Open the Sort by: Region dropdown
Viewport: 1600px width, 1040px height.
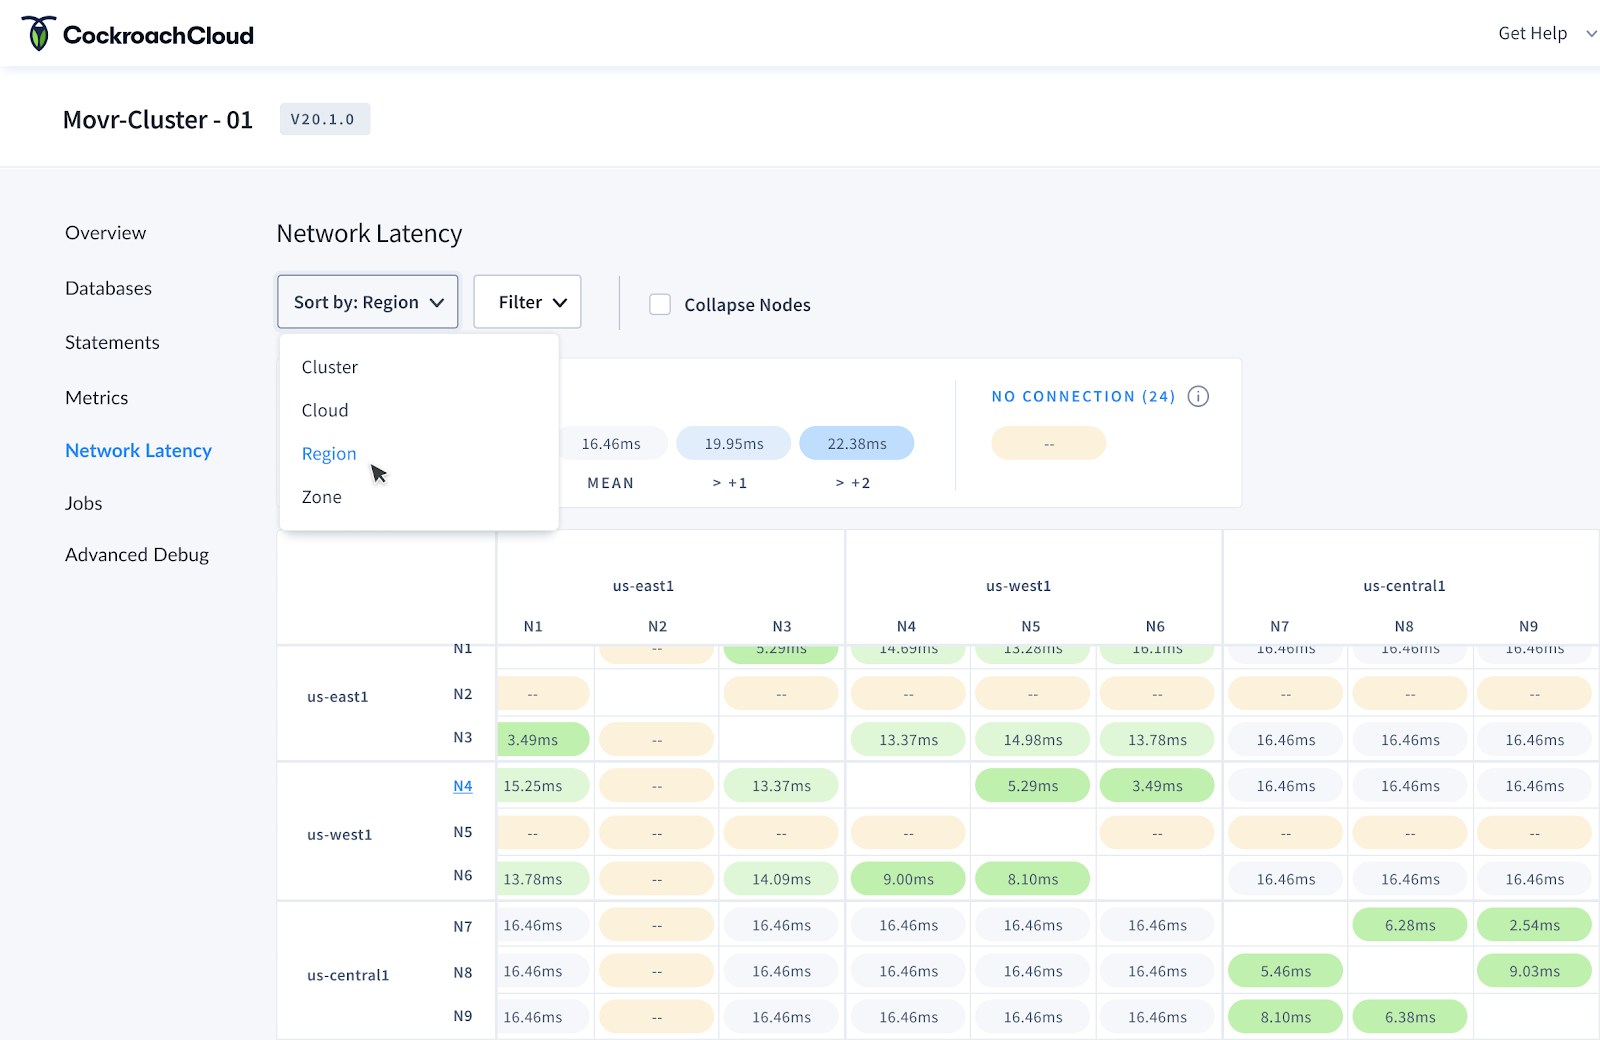coord(368,302)
